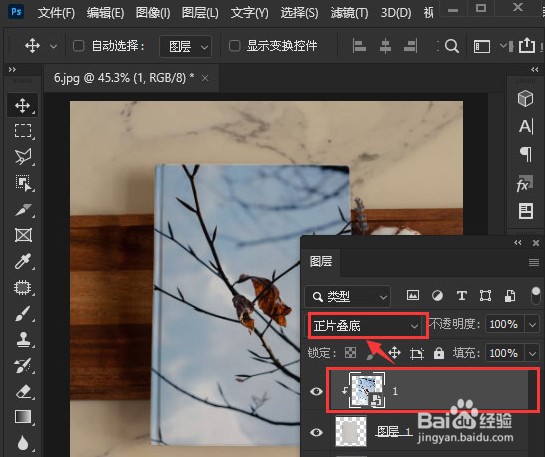Lock transparent pixels of layer
This screenshot has width=545, height=457.
[x=350, y=353]
